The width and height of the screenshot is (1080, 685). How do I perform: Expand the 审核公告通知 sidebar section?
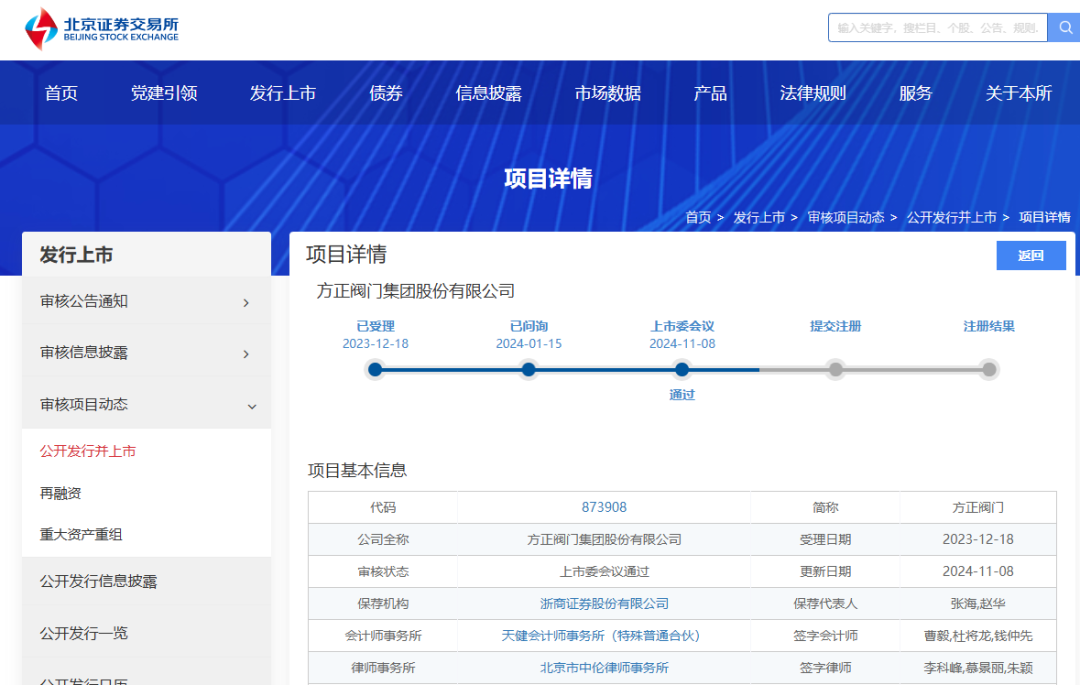pyautogui.click(x=146, y=301)
